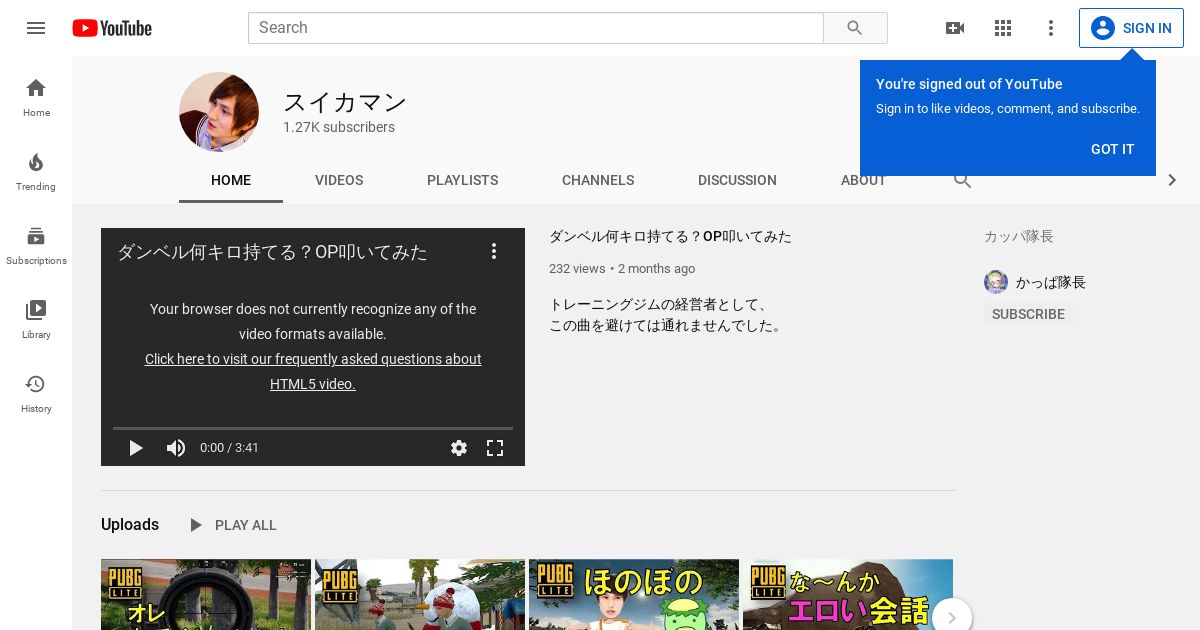Open the video player settings gear

coord(458,448)
